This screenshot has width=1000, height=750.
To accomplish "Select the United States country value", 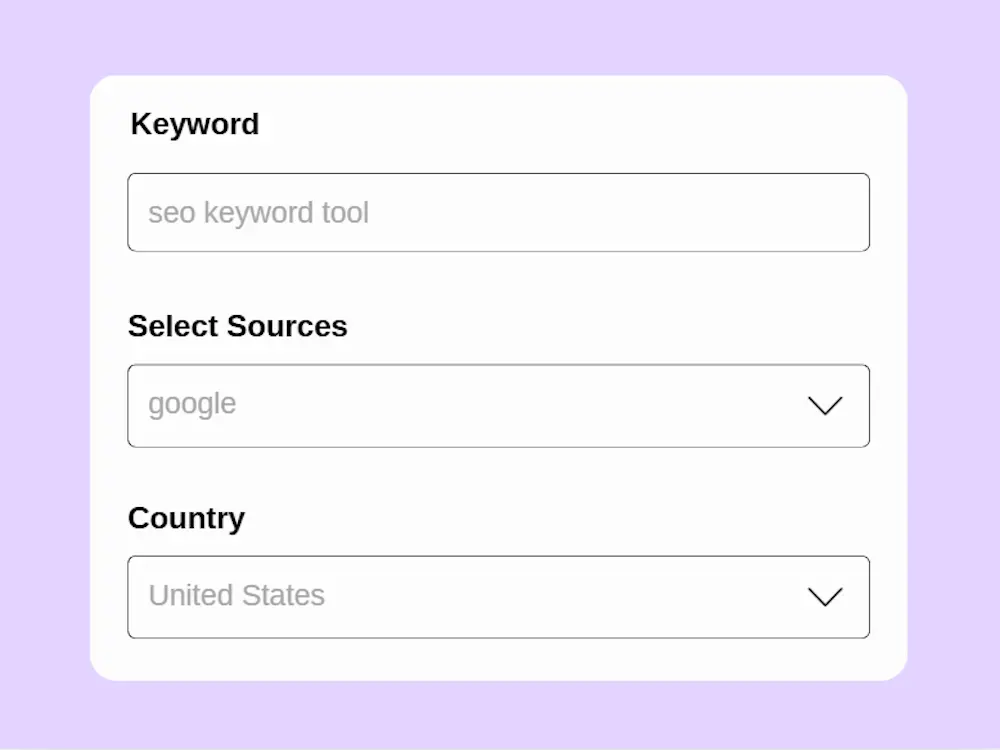I will 236,595.
